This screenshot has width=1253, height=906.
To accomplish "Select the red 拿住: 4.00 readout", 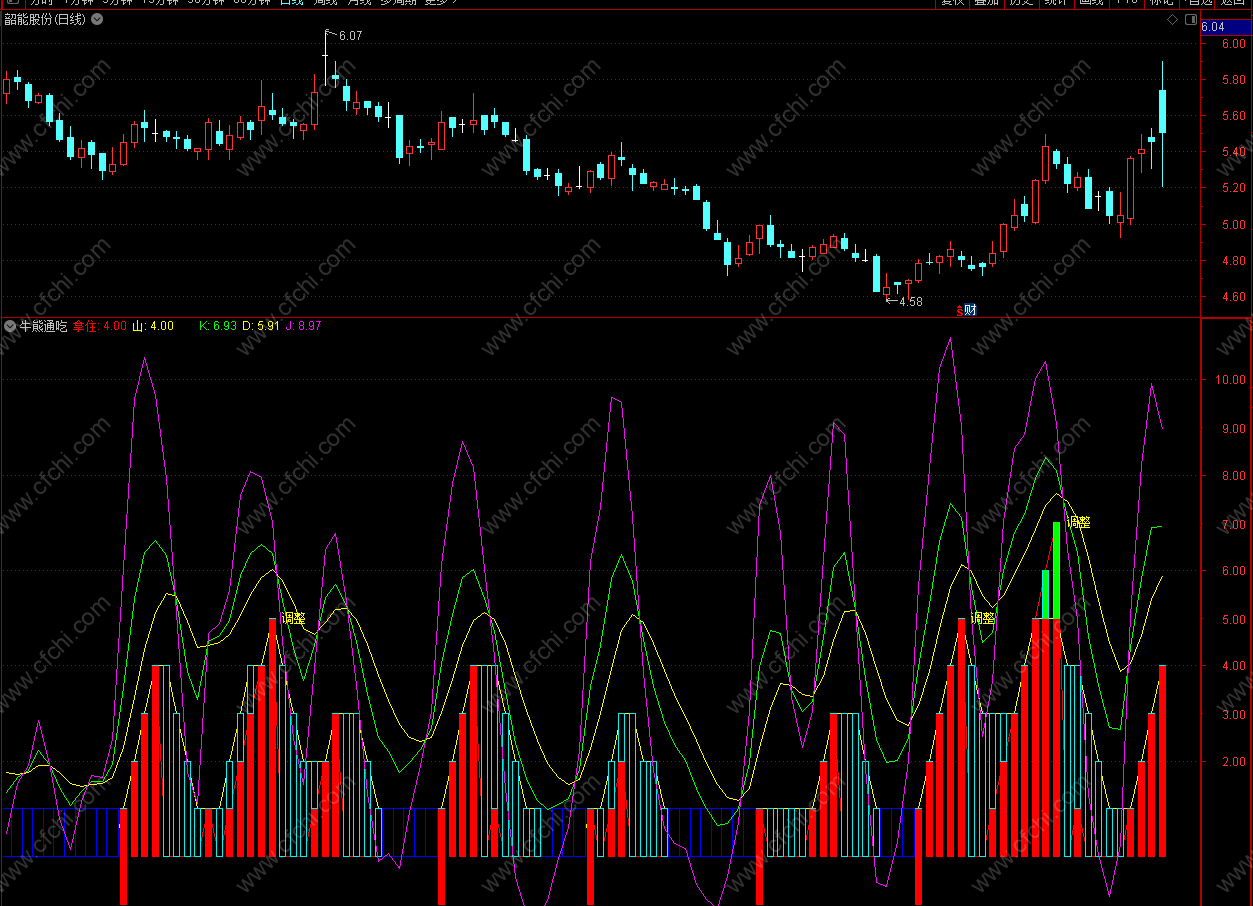I will click(x=100, y=326).
